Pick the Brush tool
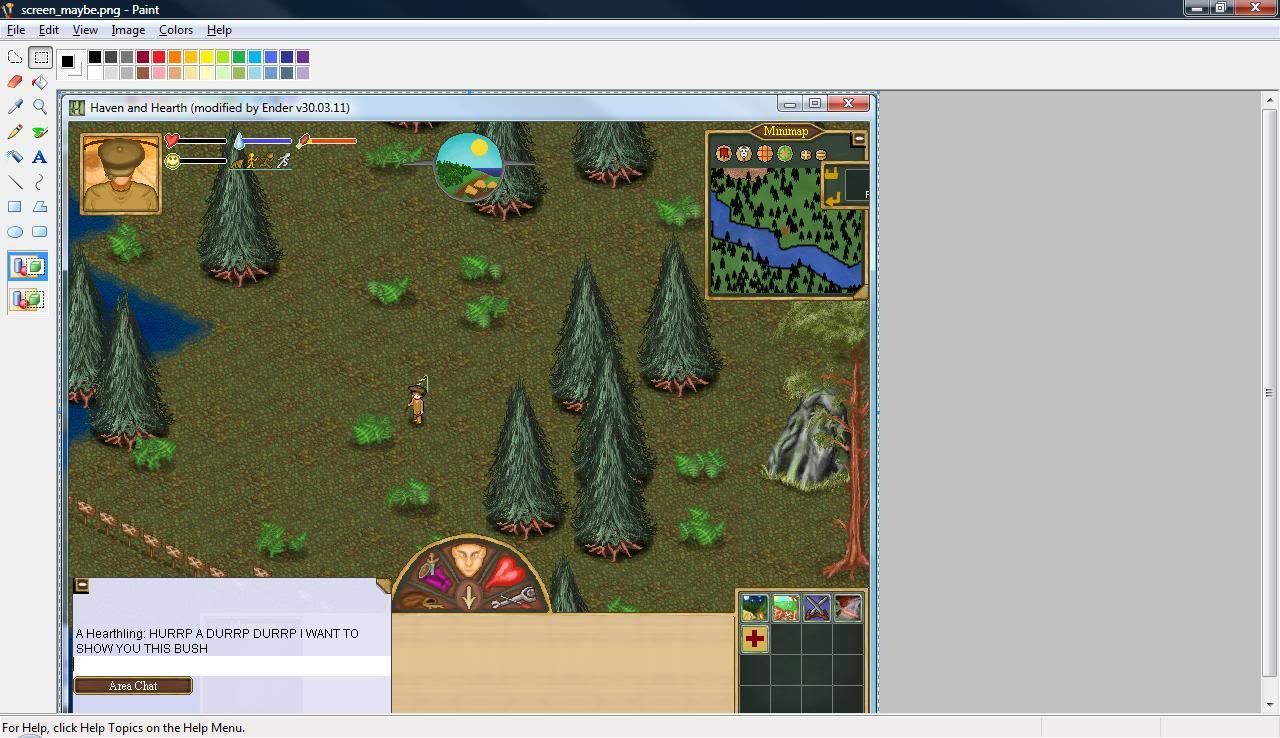The image size is (1280, 738). point(40,132)
